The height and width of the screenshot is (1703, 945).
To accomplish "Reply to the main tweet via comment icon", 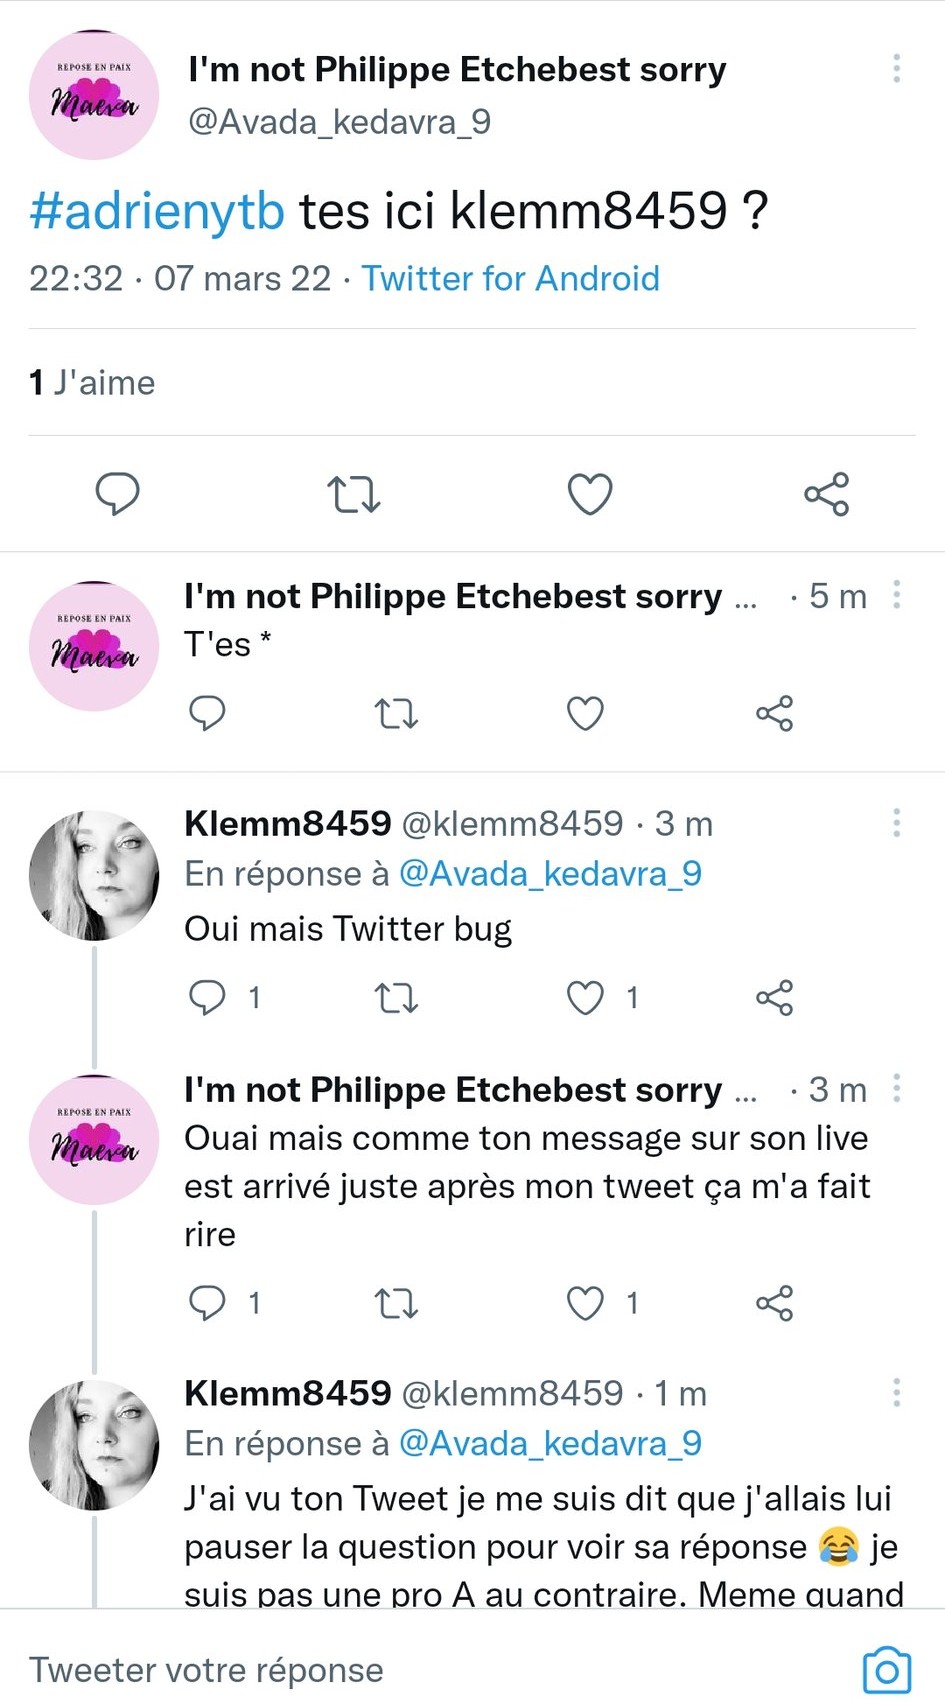I will click(x=117, y=493).
